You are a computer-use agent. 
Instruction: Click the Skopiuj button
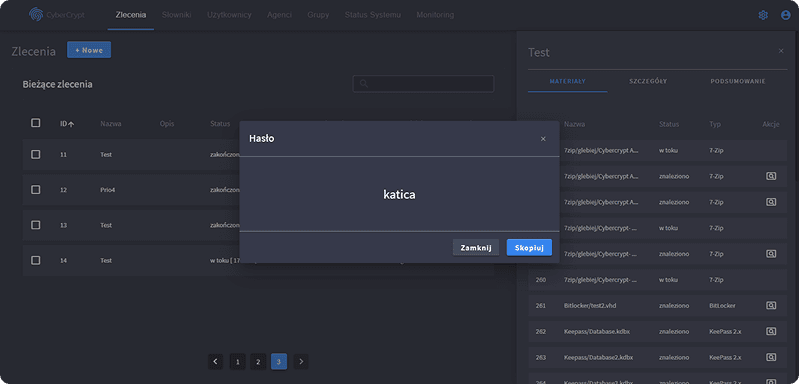point(529,248)
